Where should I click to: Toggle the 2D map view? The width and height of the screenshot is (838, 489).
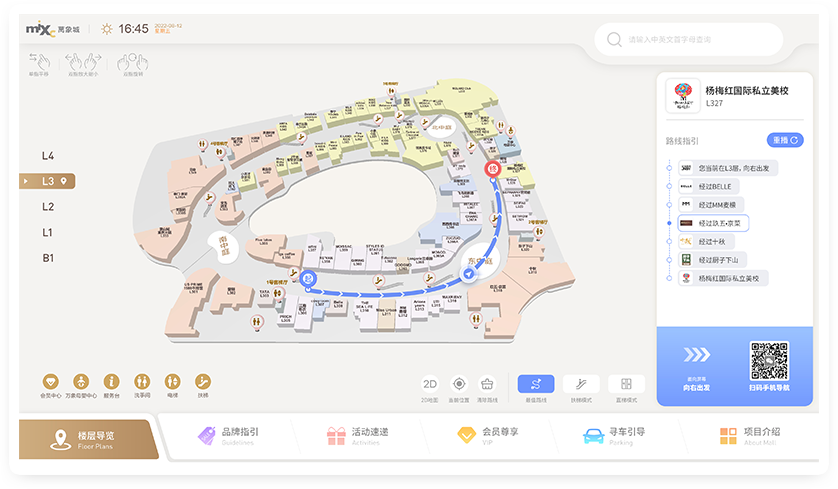(x=430, y=383)
